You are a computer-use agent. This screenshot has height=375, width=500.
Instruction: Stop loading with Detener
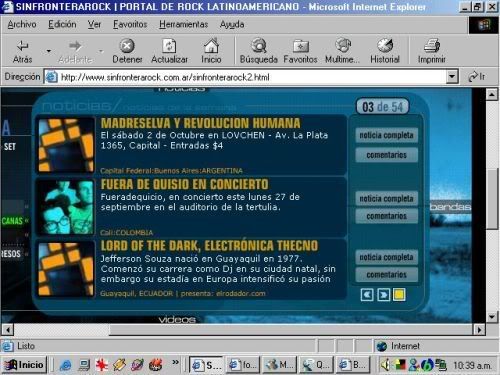point(127,51)
